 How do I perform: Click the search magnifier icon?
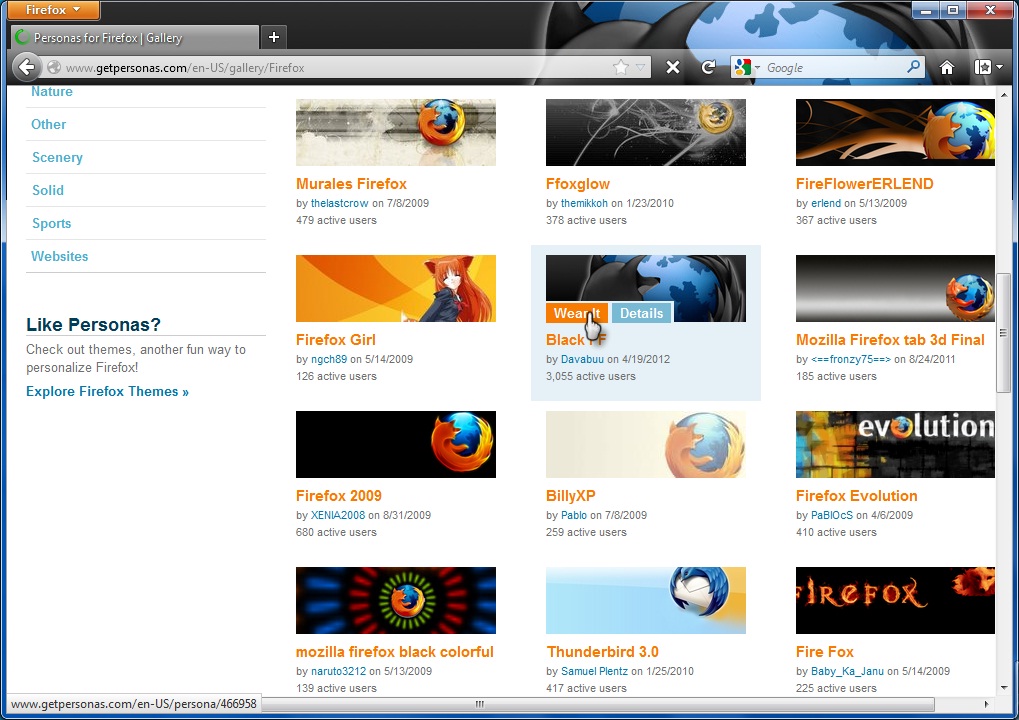tap(913, 67)
